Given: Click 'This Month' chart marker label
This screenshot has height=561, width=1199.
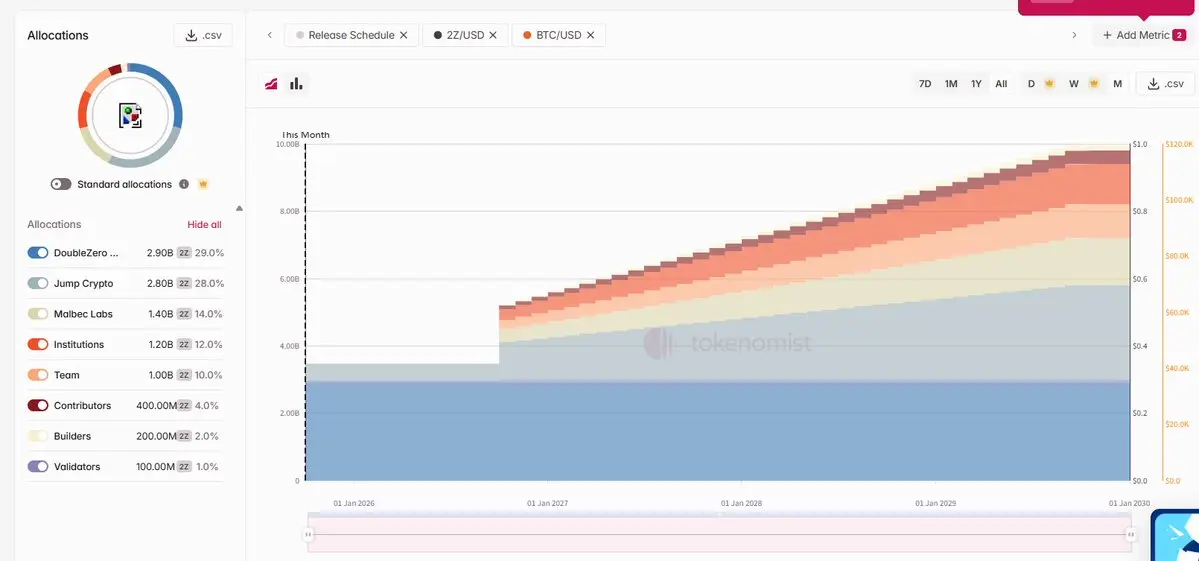Looking at the screenshot, I should tap(305, 135).
